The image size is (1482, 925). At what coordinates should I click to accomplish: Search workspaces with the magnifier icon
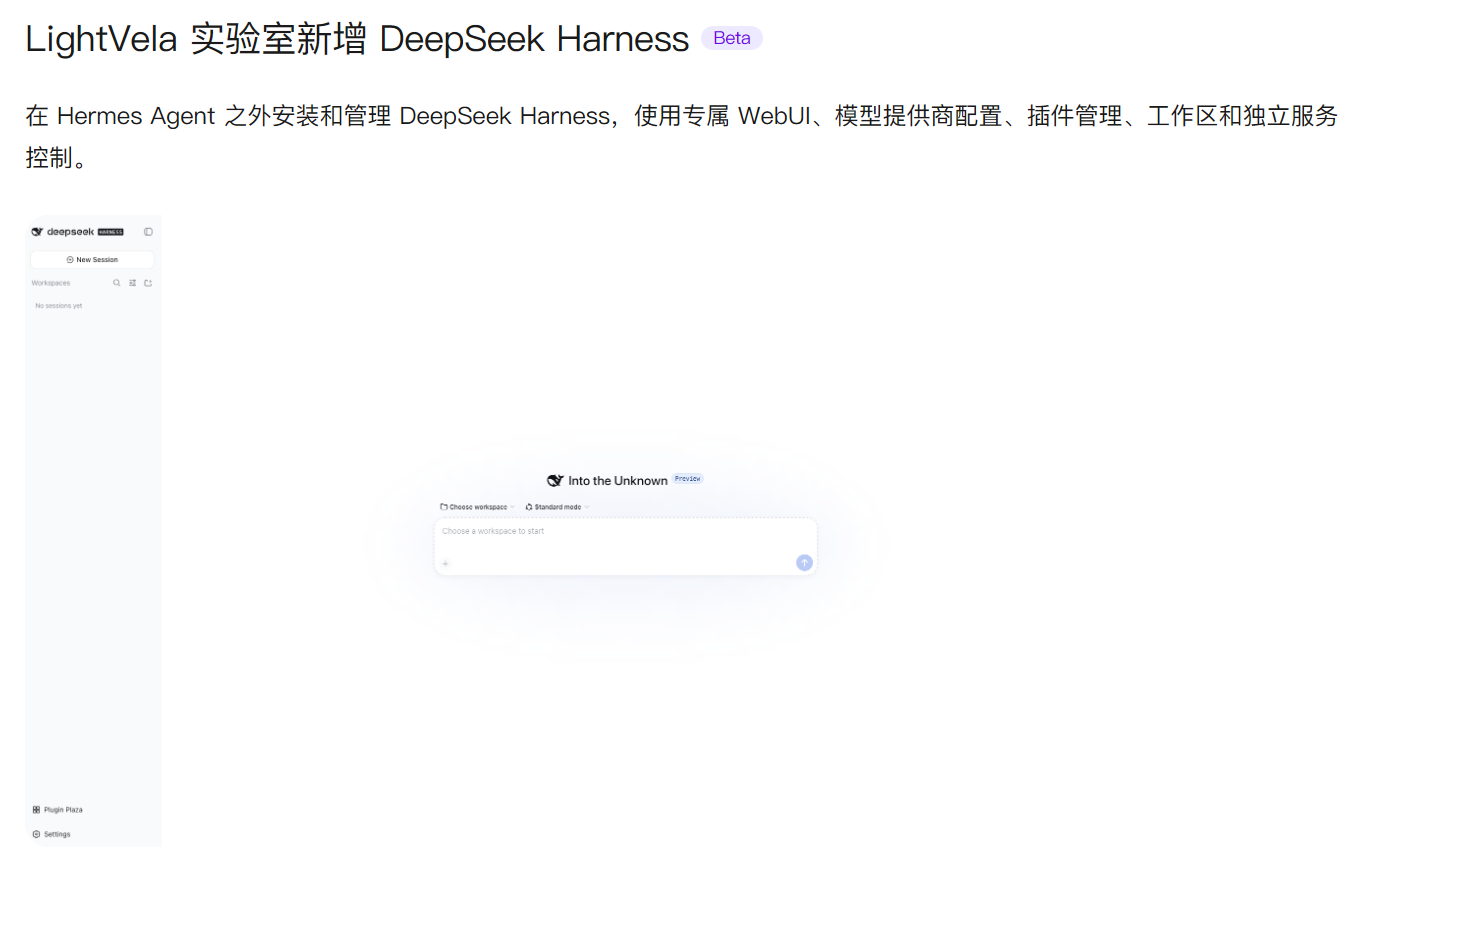tap(117, 283)
